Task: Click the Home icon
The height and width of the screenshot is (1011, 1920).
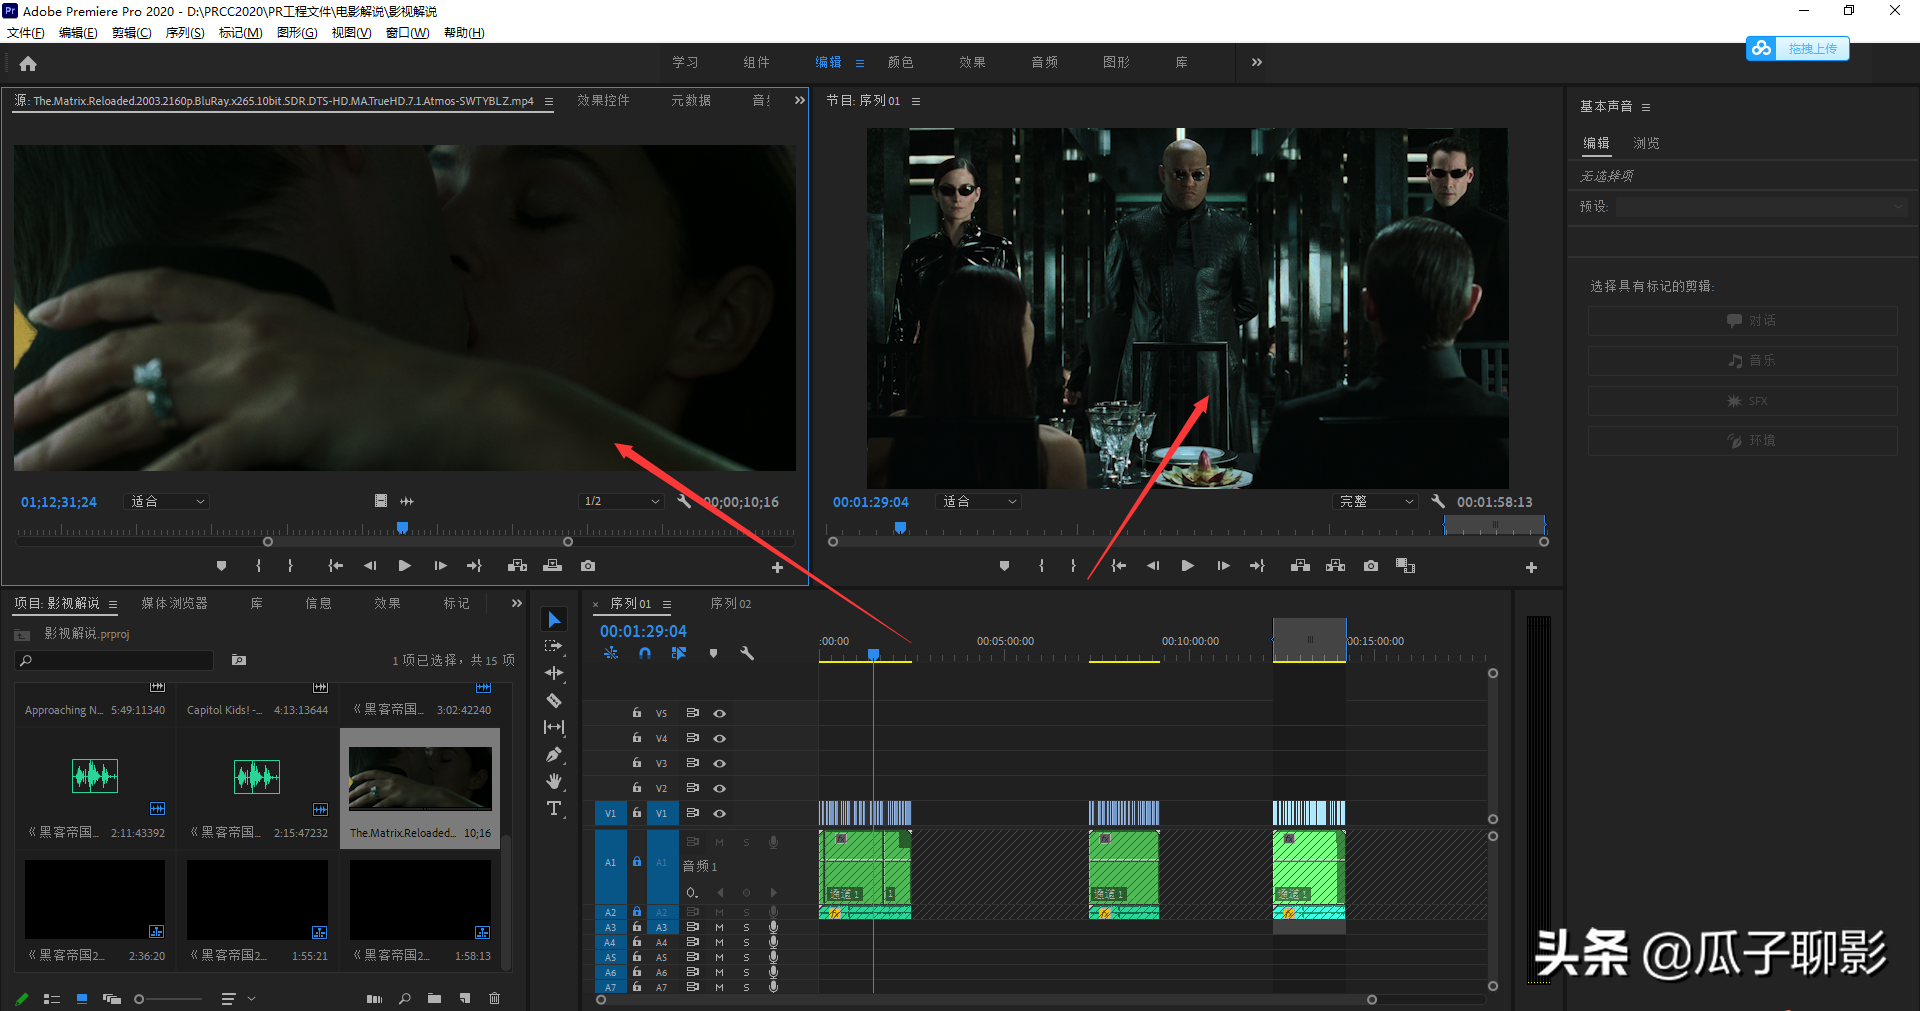Action: point(28,64)
